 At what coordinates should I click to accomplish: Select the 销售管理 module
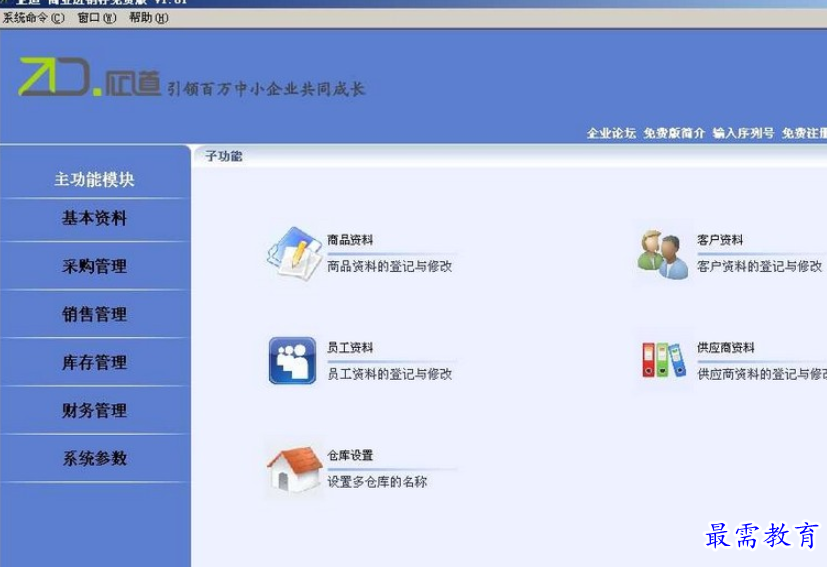94,314
